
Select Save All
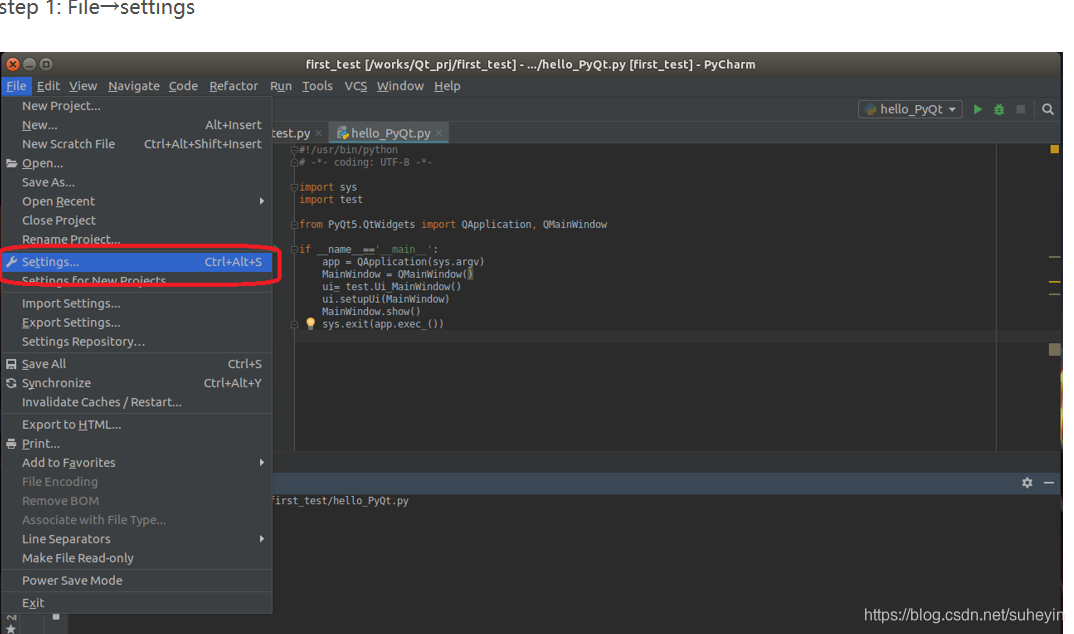point(137,364)
